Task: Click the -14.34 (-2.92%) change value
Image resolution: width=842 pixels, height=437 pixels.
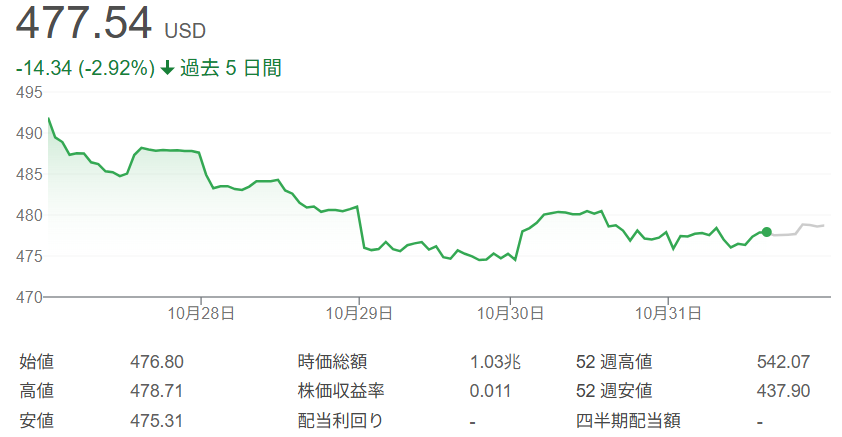Action: 85,69
